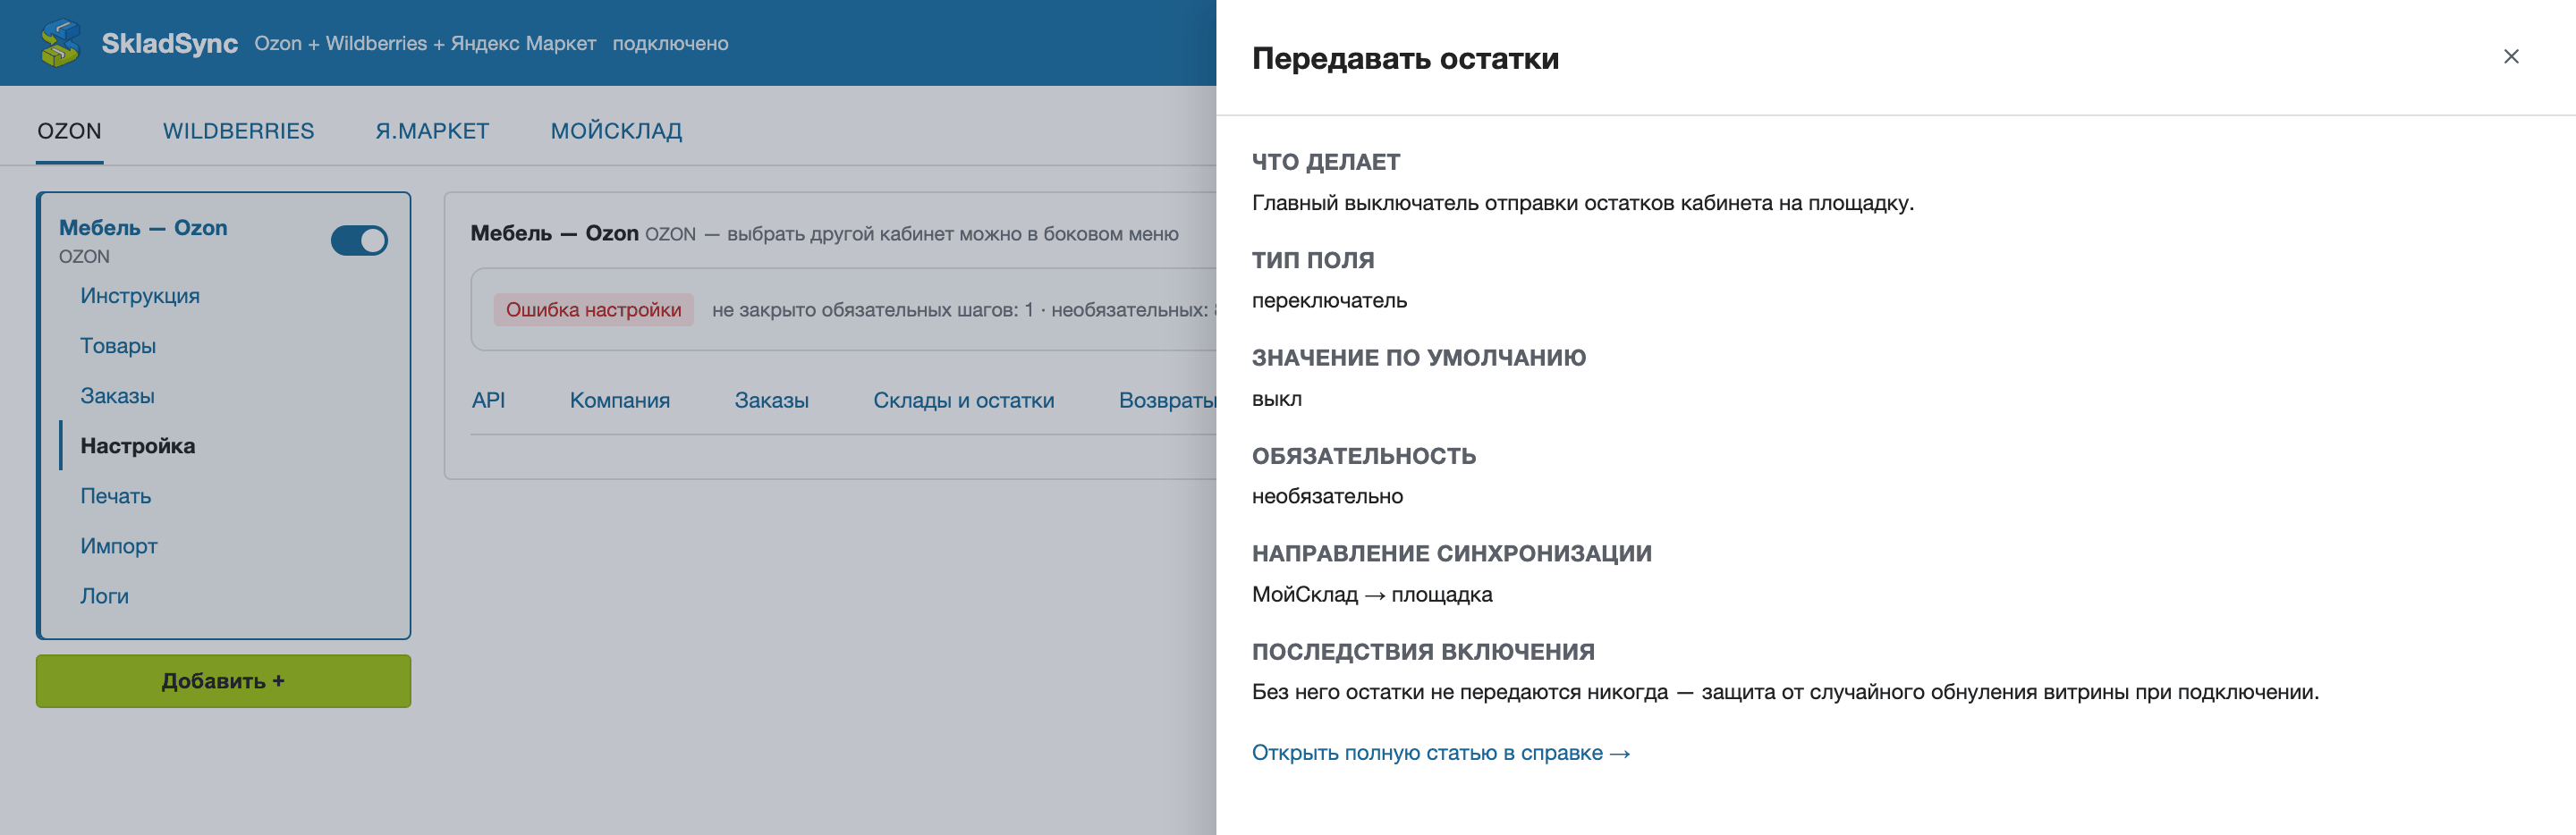Click the не закрыто обязательных шагов message
This screenshot has width=2576, height=835.
point(963,310)
